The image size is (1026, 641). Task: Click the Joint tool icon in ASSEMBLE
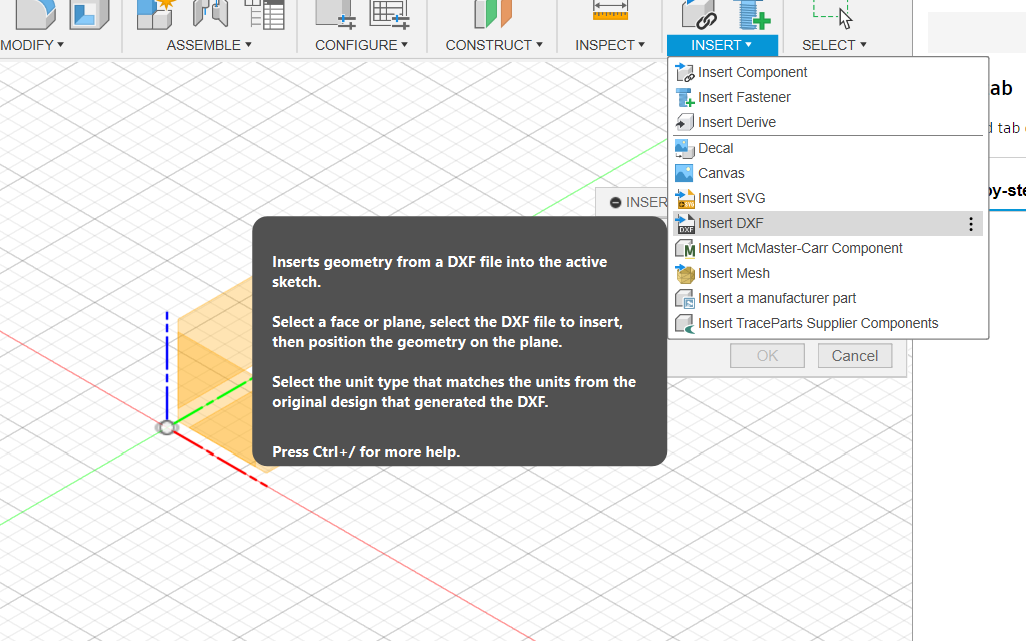(x=211, y=14)
